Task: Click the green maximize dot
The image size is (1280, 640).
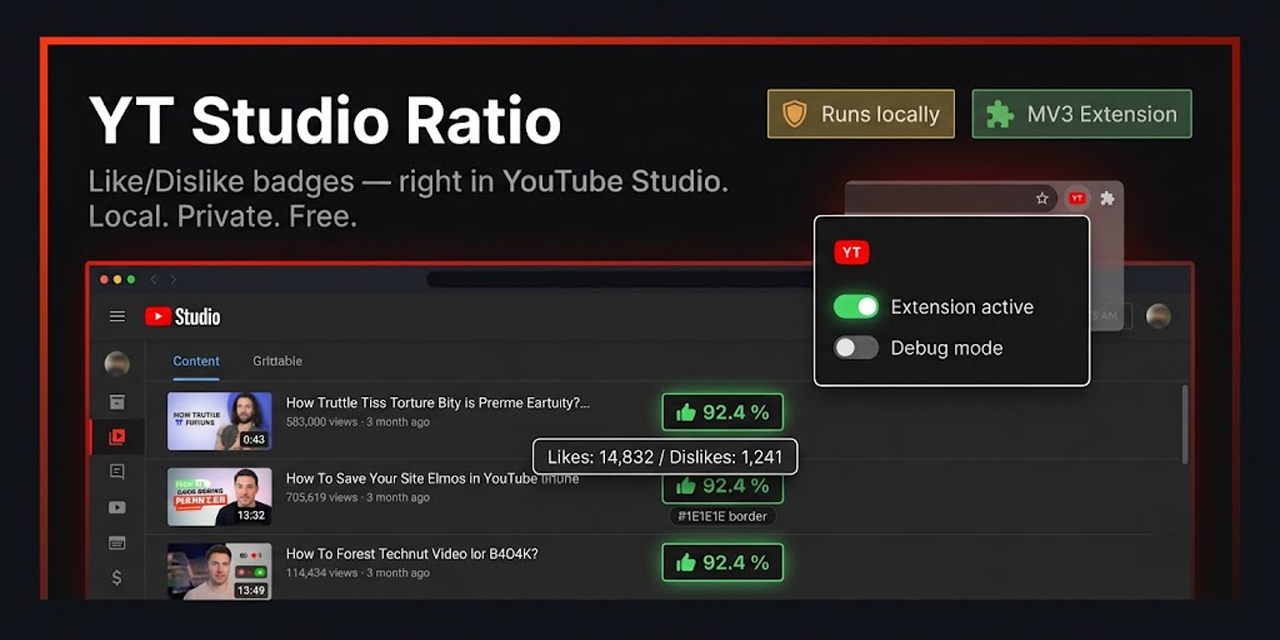Action: click(131, 280)
